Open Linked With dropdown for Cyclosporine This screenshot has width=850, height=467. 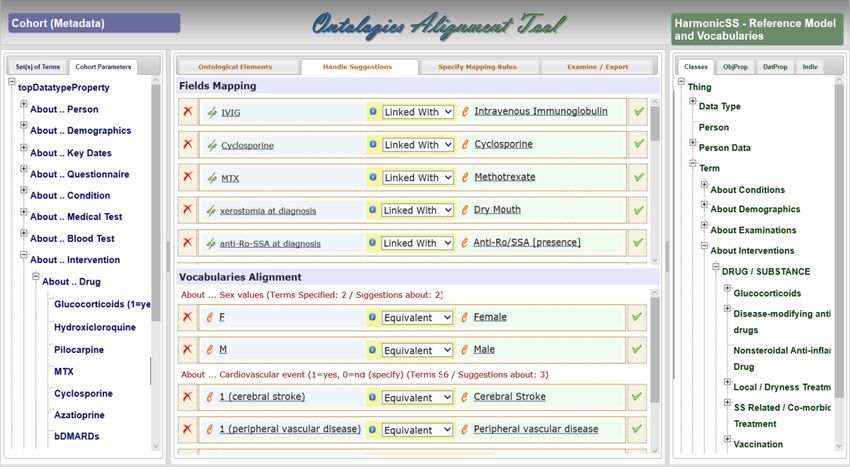click(418, 145)
